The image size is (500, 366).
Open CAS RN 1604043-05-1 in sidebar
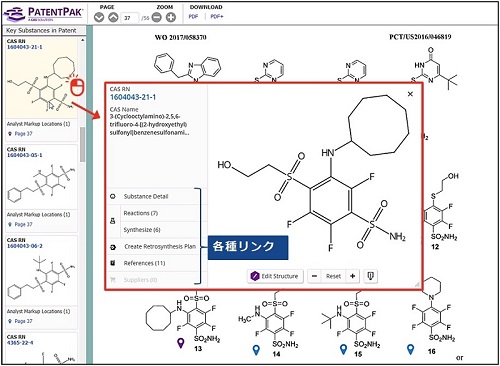(x=25, y=155)
